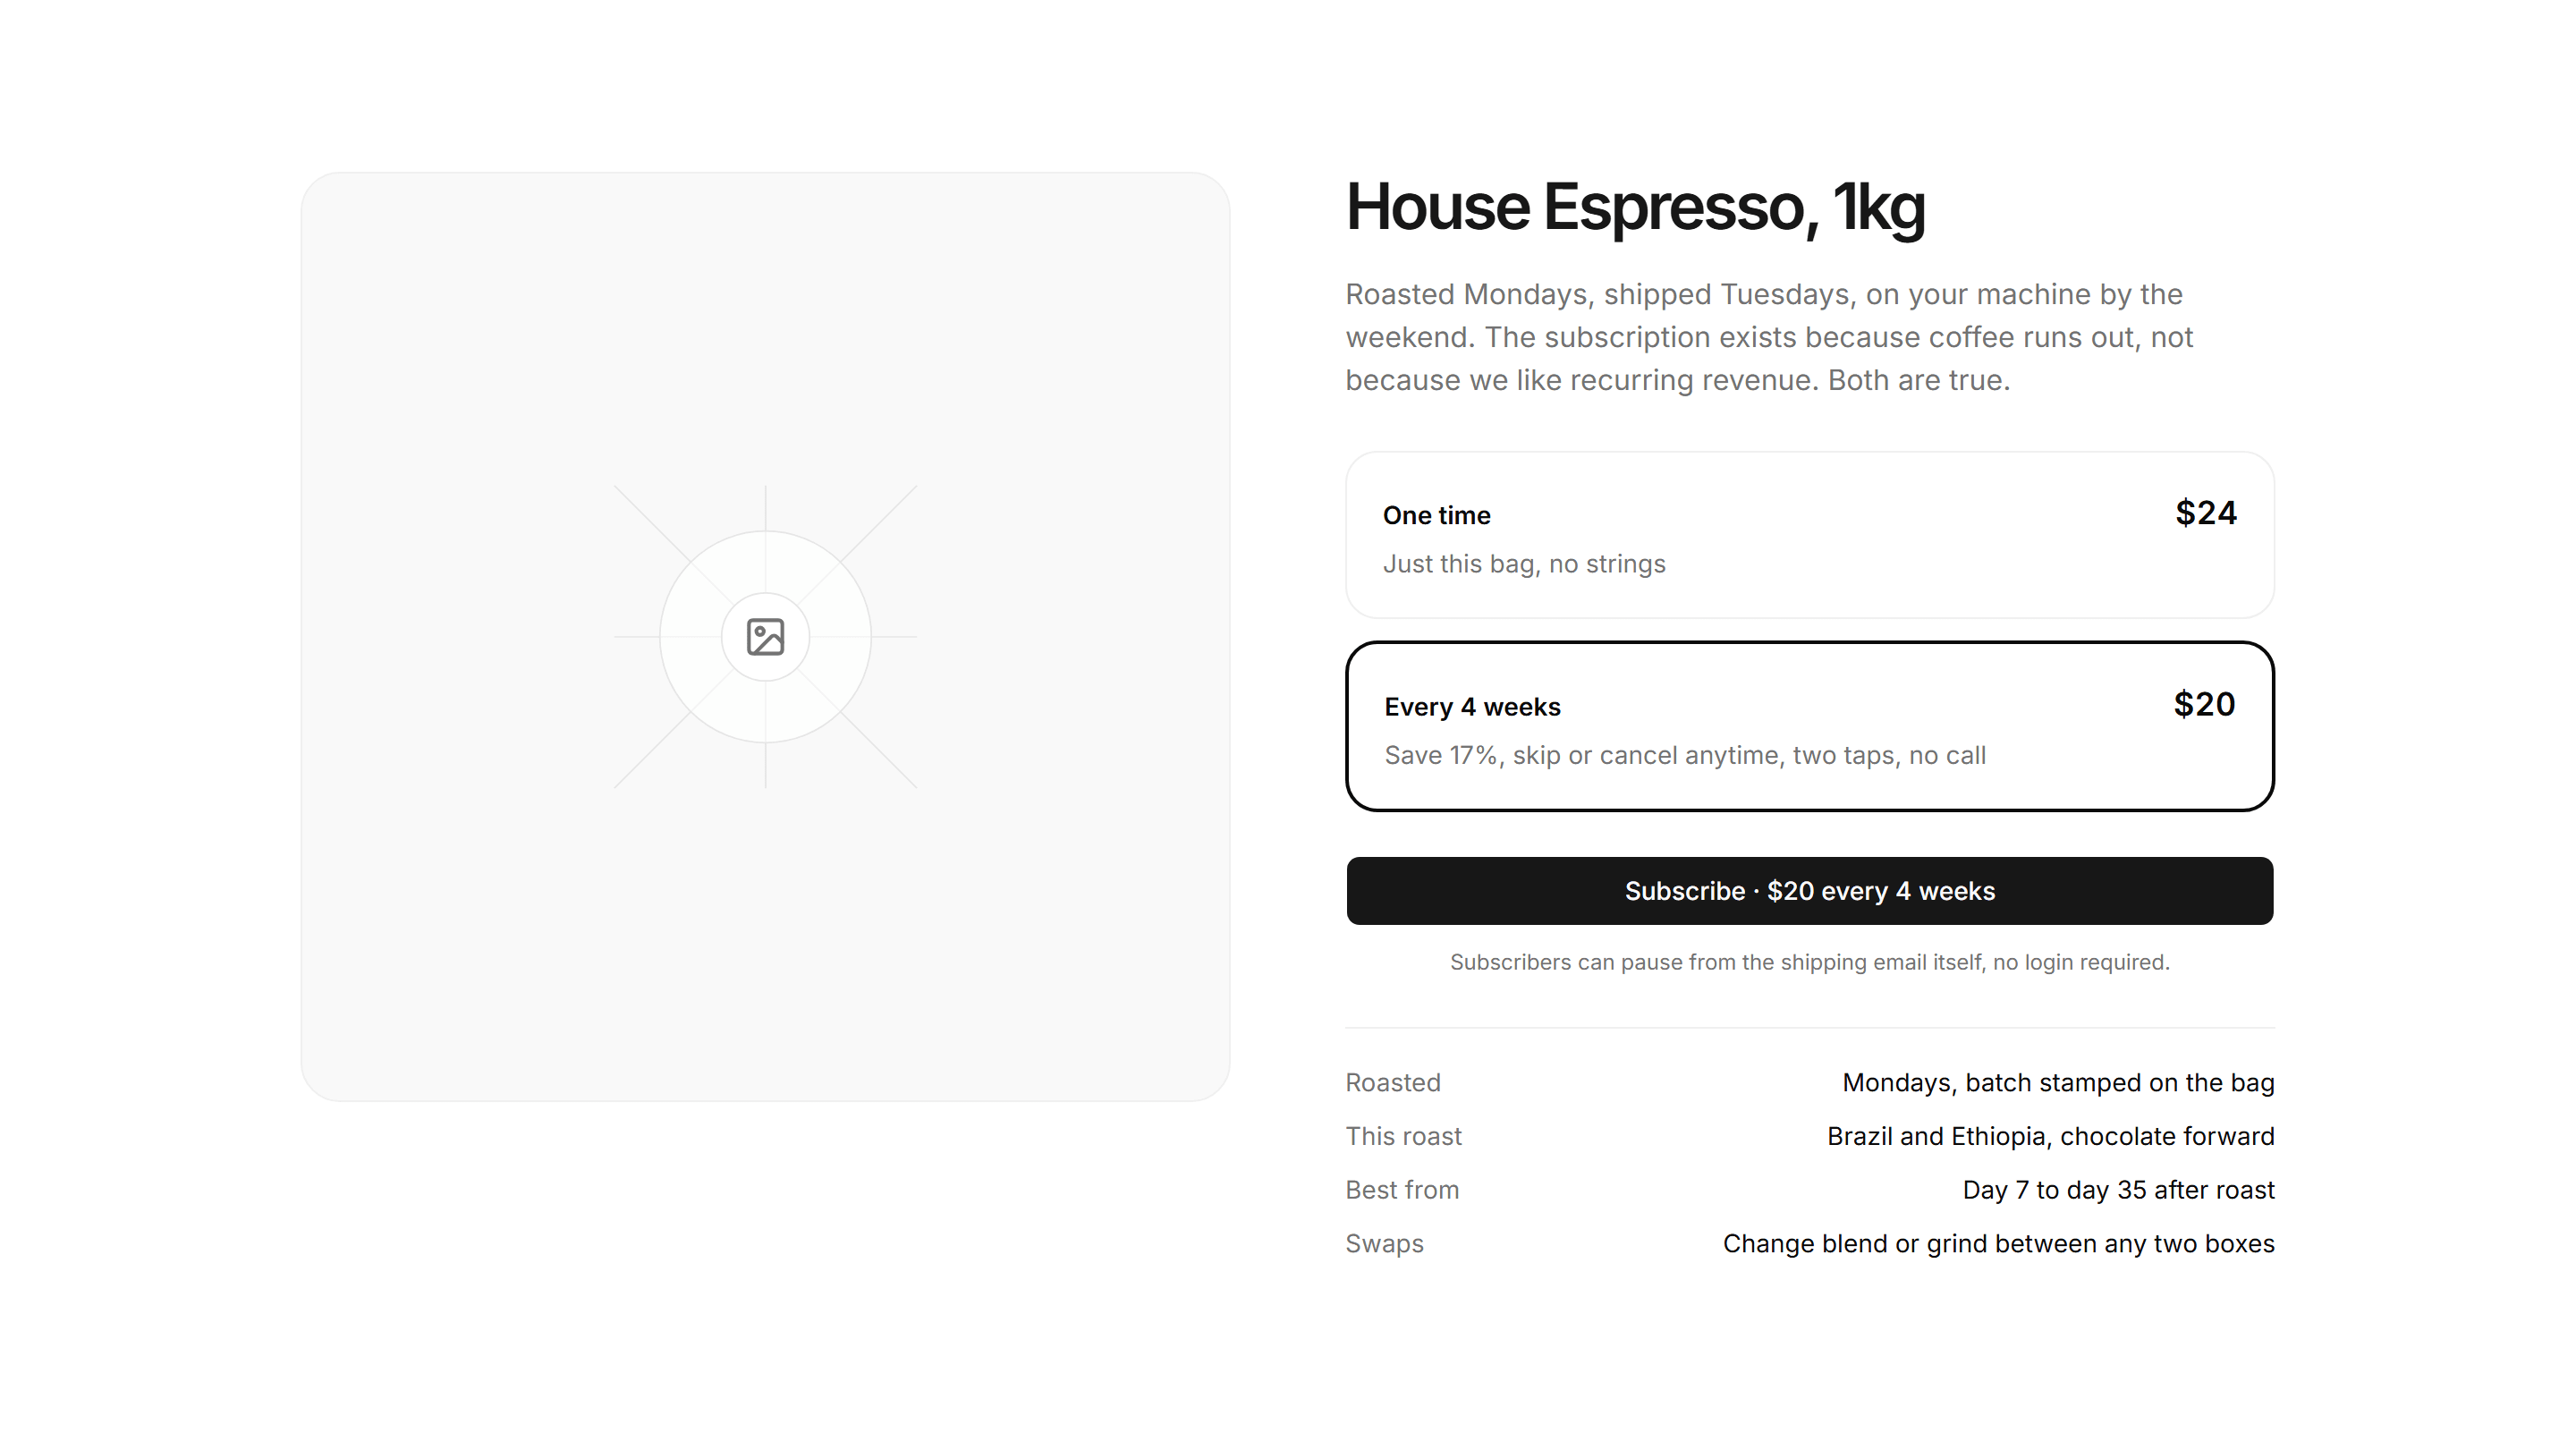Click the $20 price
This screenshot has height=1433, width=2576.
pos(2204,704)
